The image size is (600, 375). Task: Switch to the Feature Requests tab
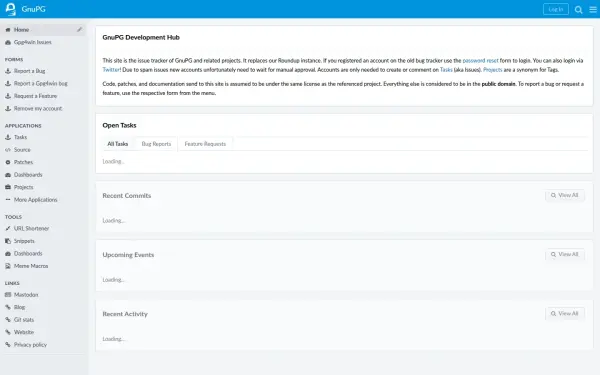point(205,144)
